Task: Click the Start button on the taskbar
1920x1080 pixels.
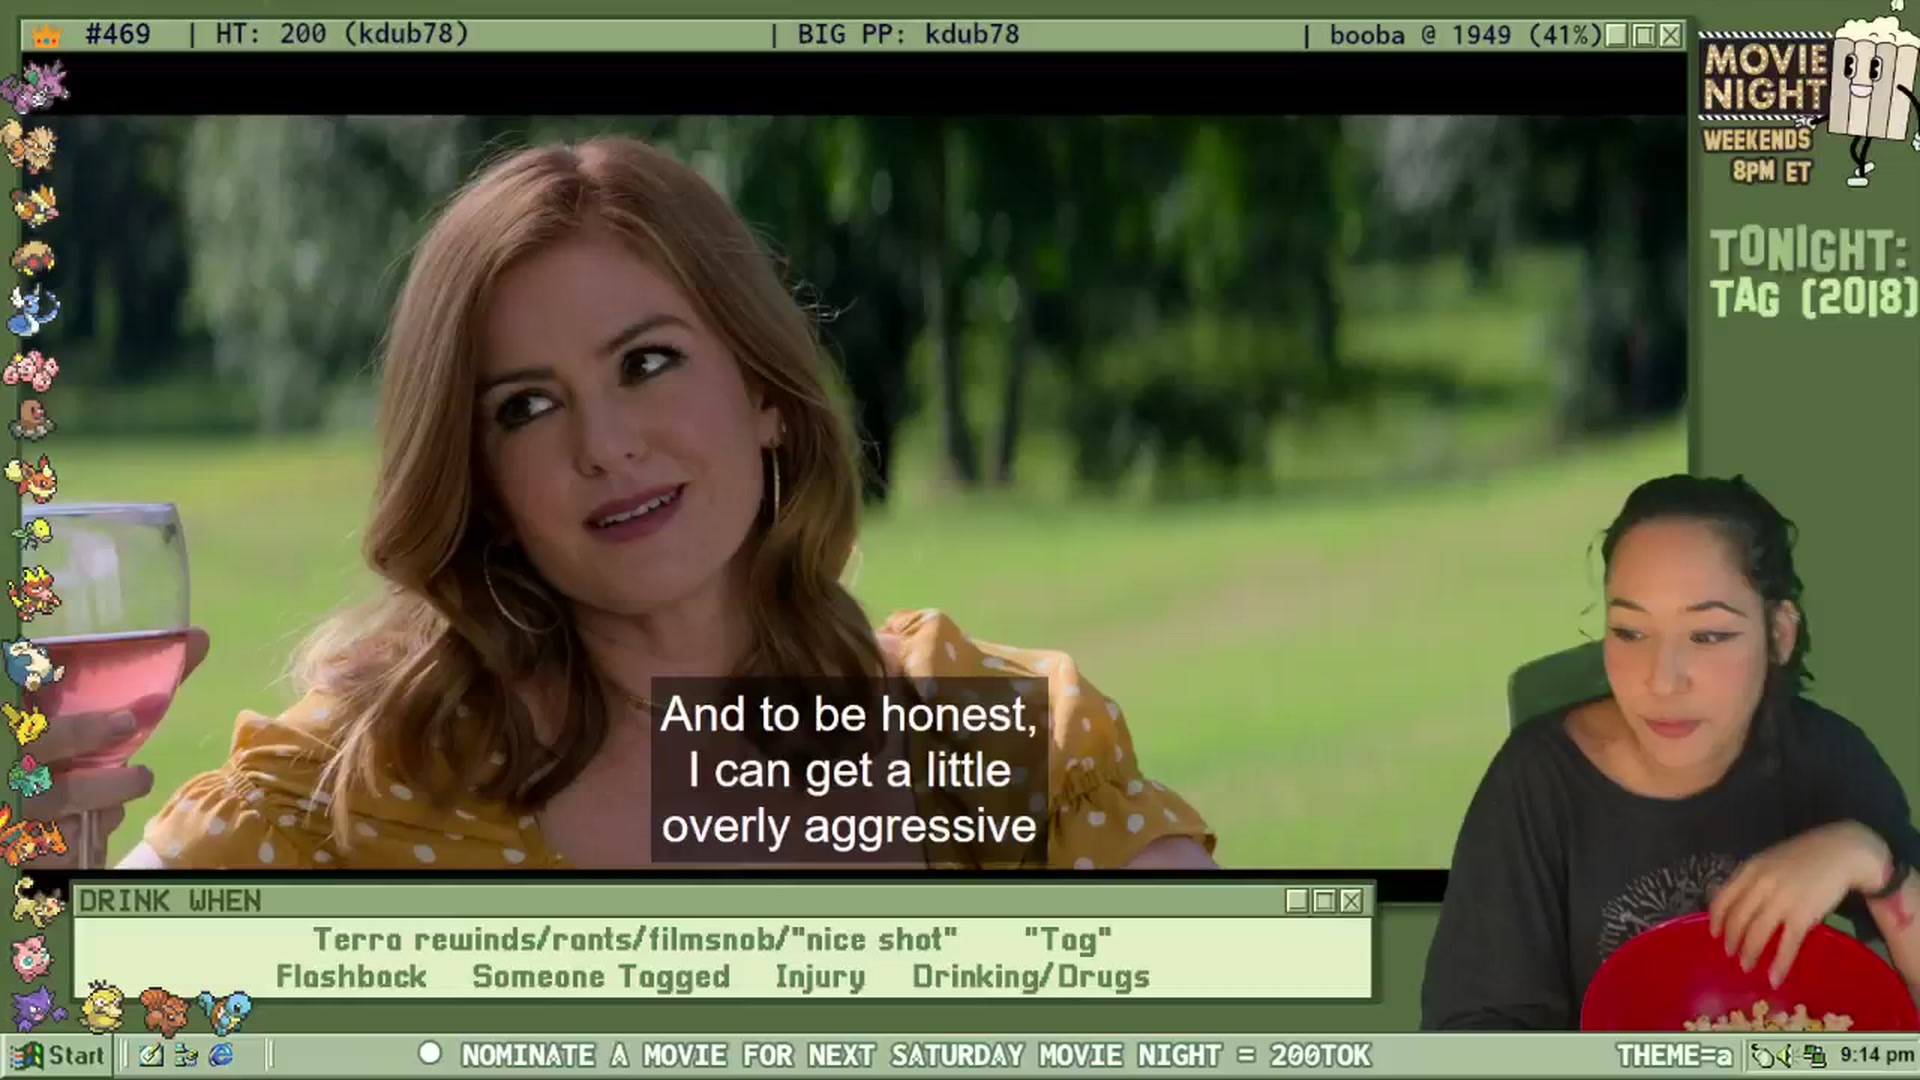Action: (57, 1055)
